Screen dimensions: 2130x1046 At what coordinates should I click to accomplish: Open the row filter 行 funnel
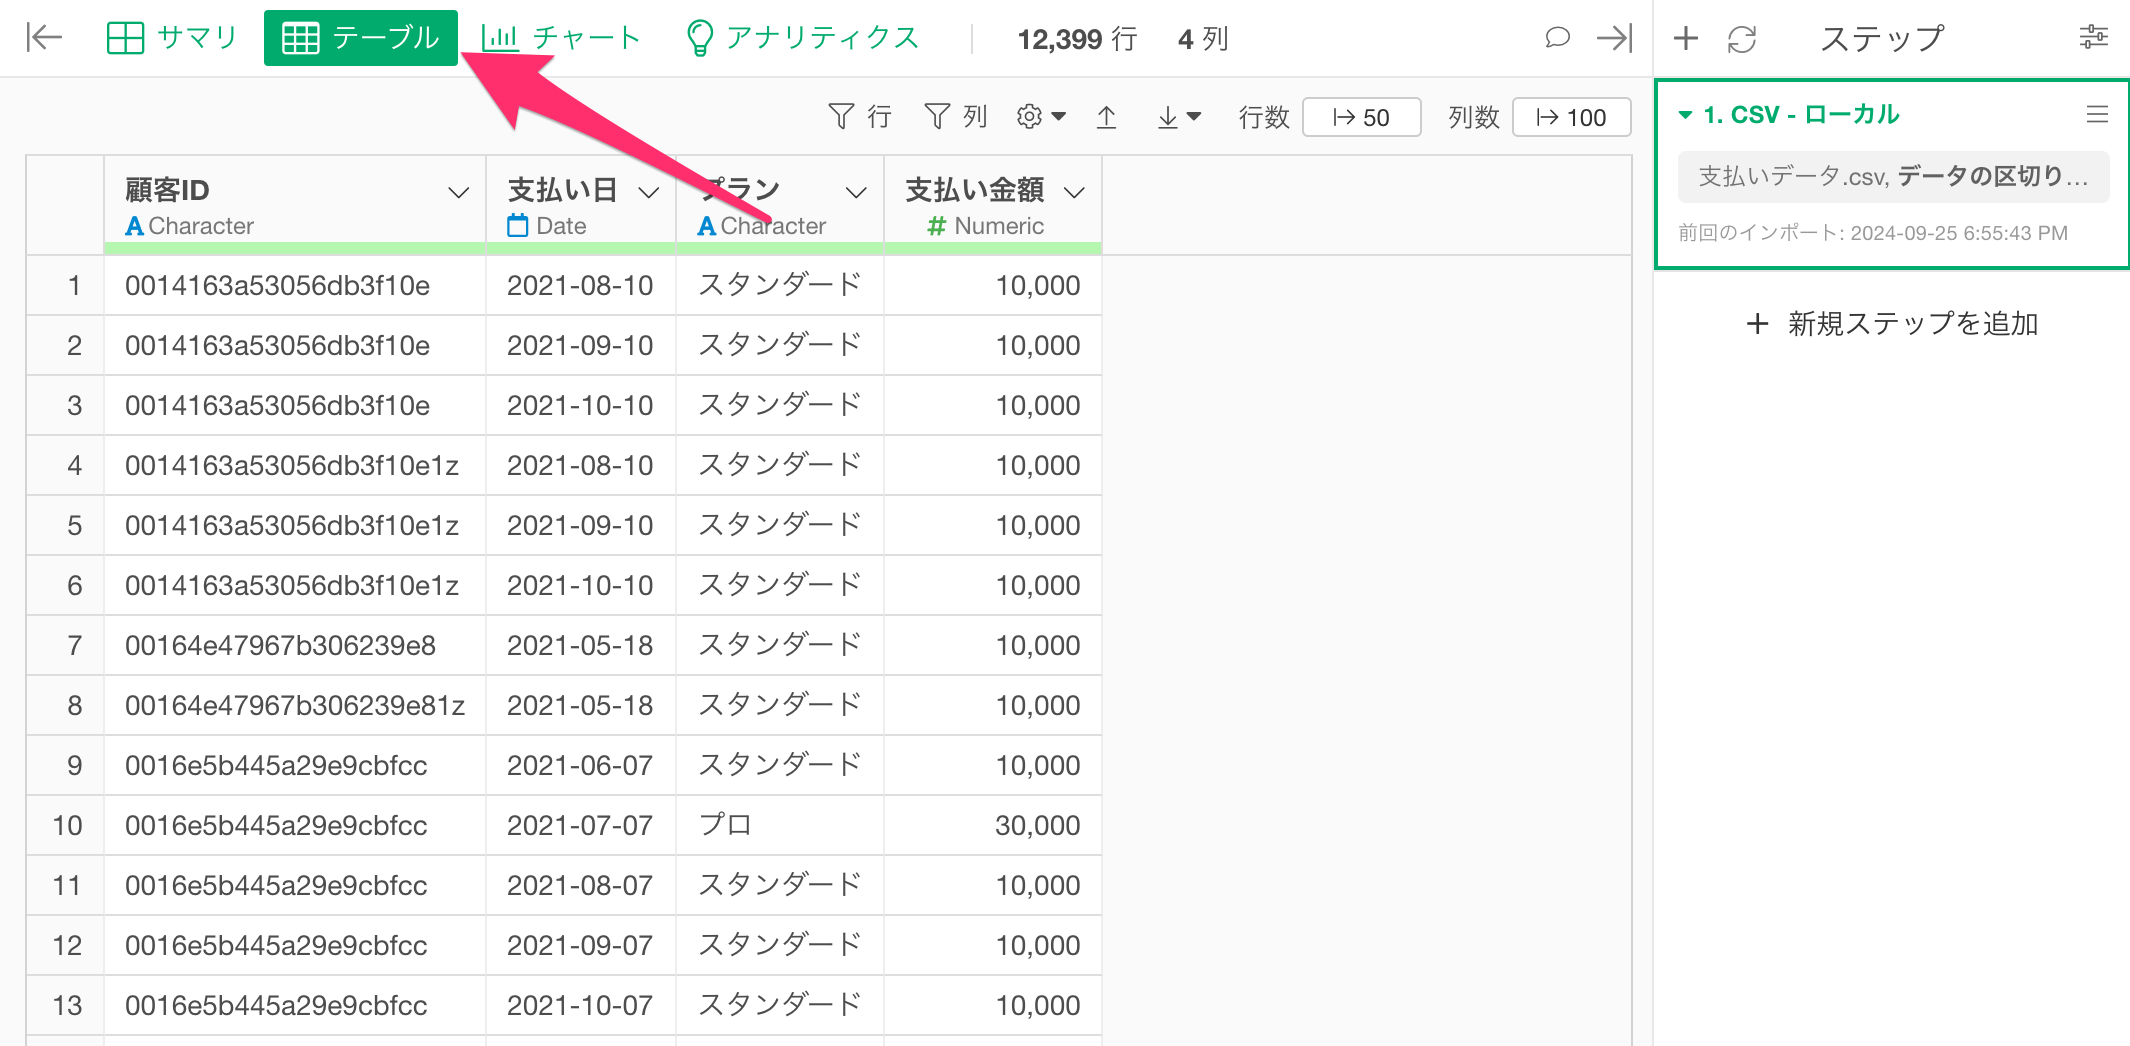[x=860, y=117]
